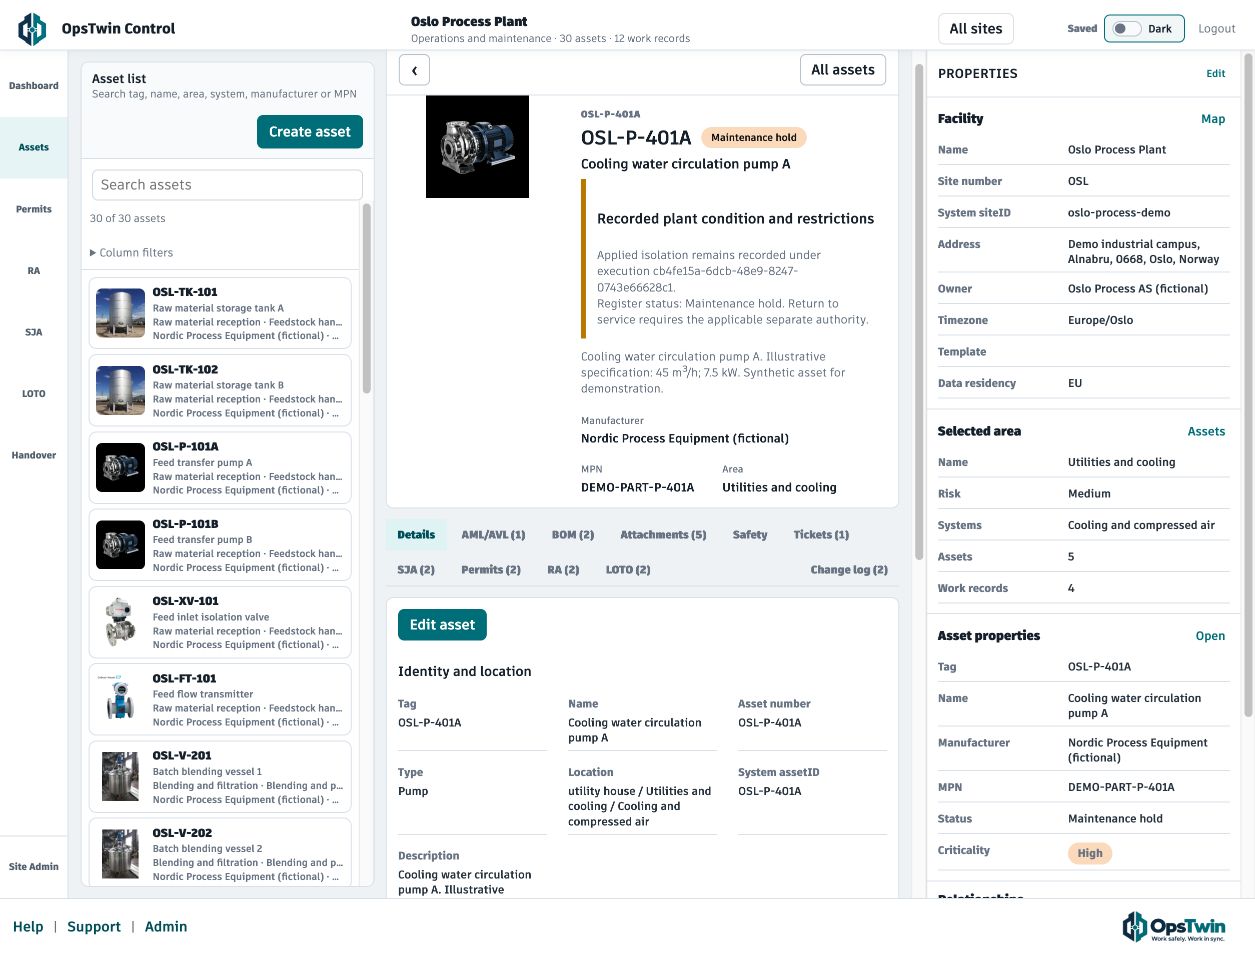Expand the Column filters section

131,253
